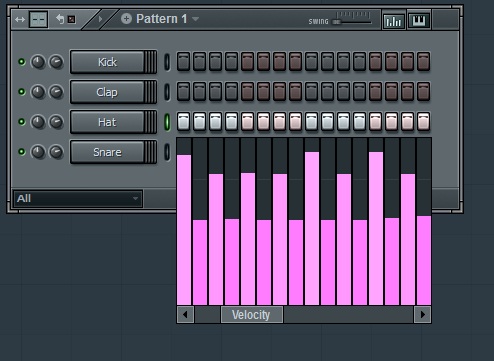Screen dimensions: 494x361
Task: Click the right arrow of graph editor scrollbar
Action: 422,314
